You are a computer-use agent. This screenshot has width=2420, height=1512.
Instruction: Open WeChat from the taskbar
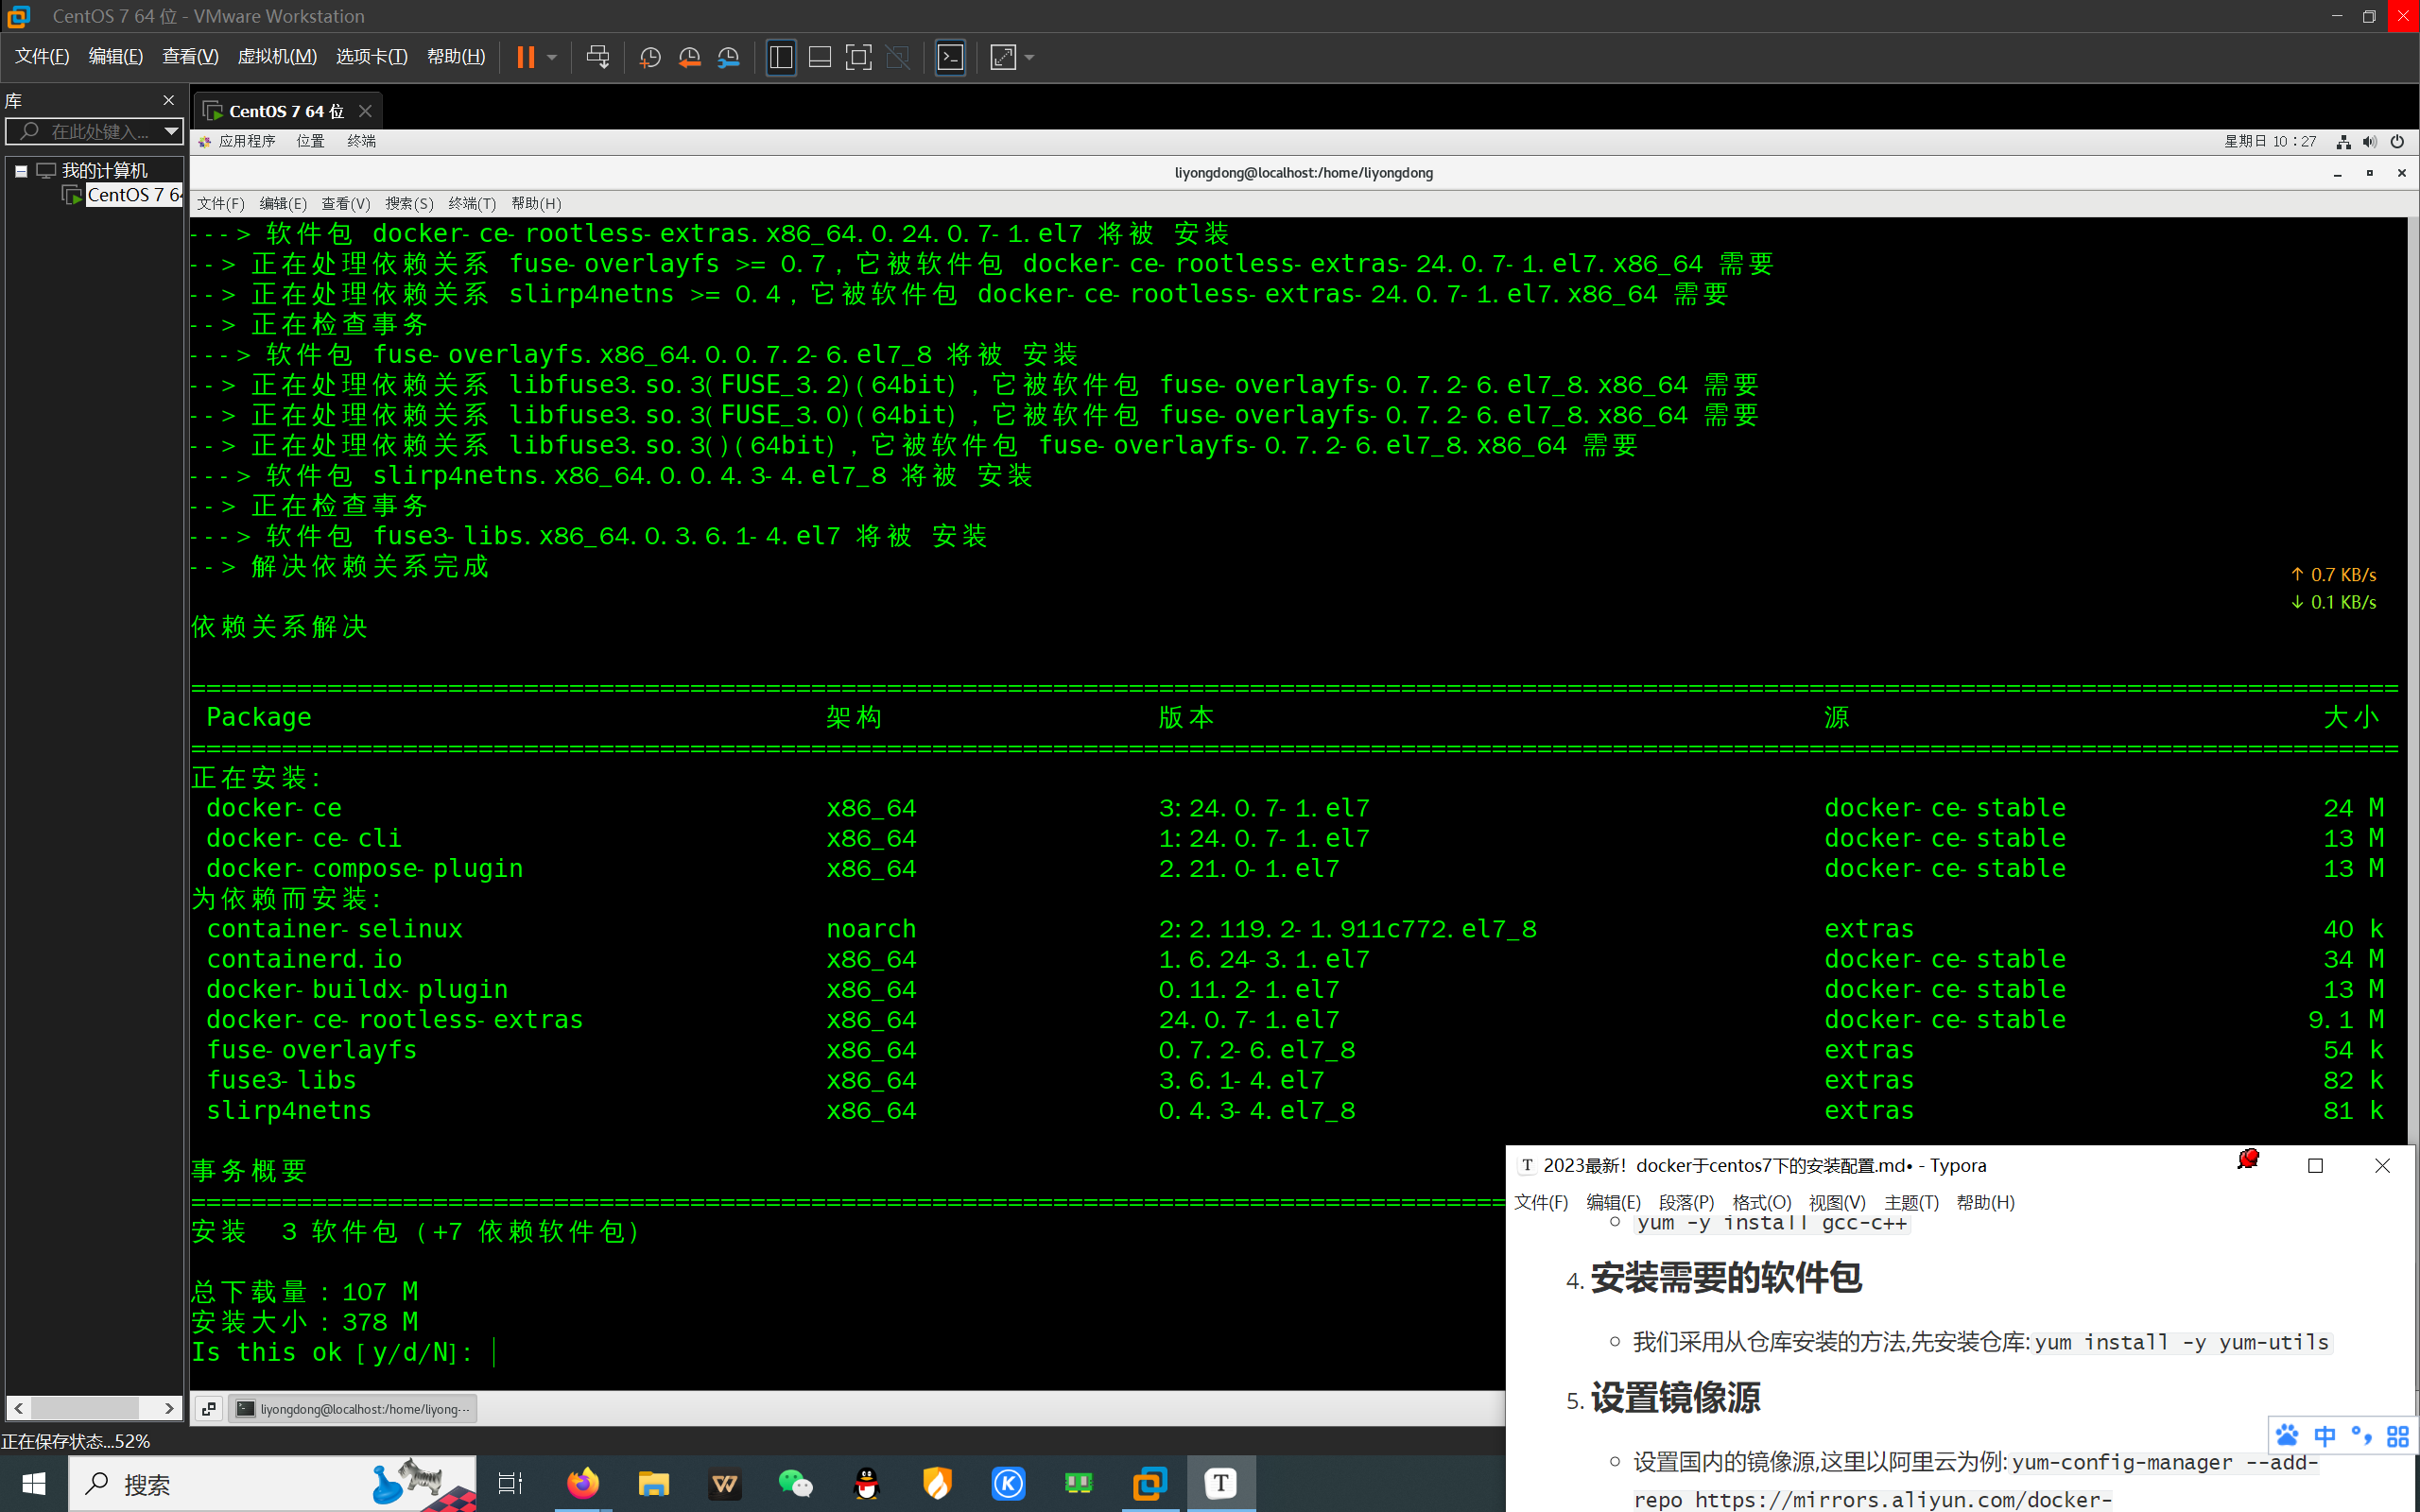pos(795,1484)
